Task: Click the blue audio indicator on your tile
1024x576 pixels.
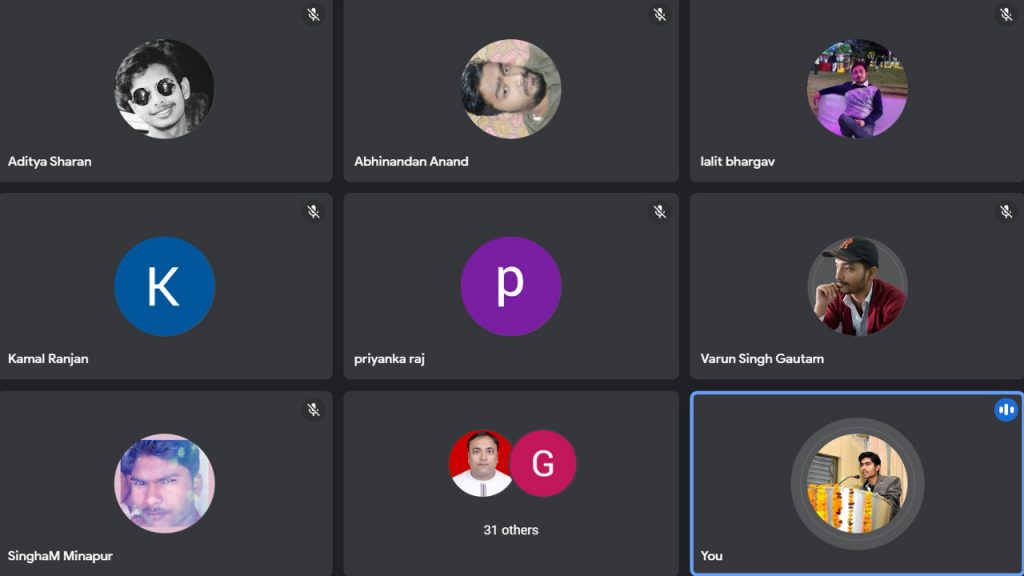Action: click(1006, 410)
